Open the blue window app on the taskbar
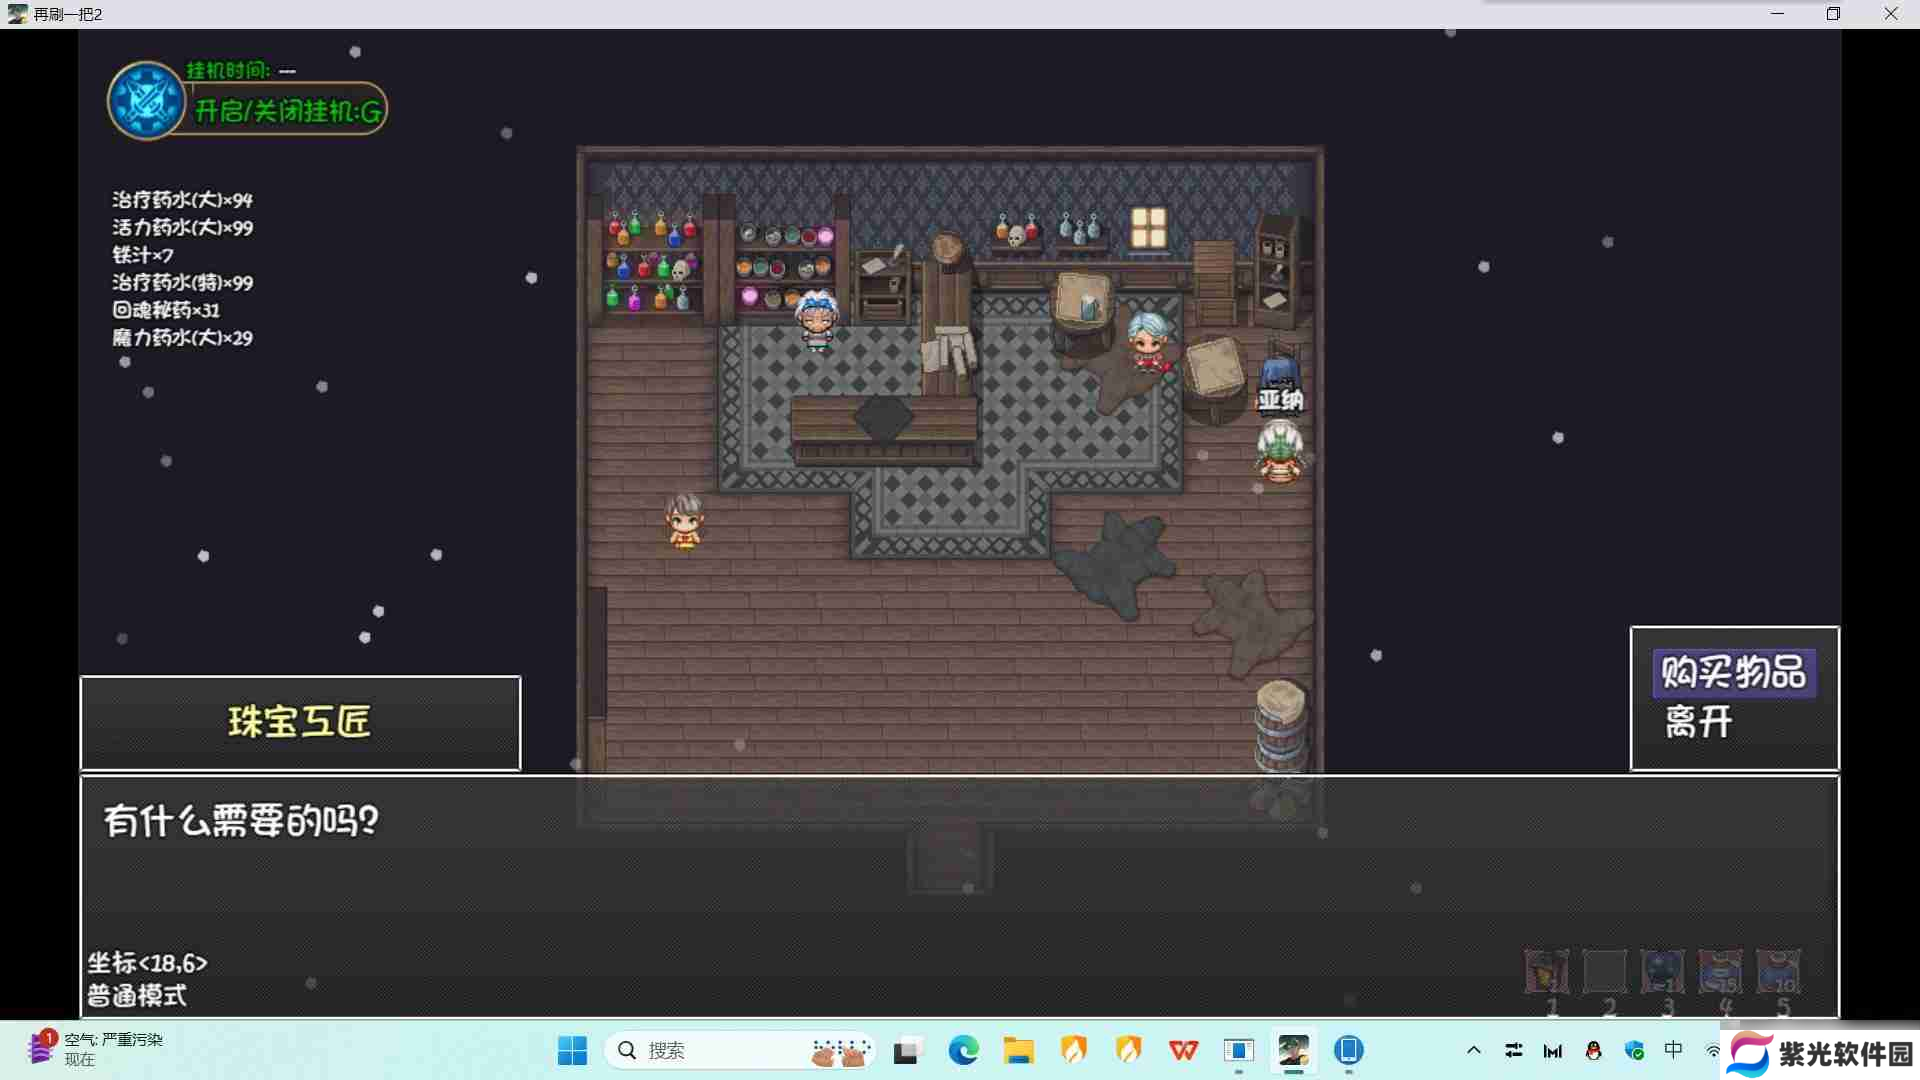This screenshot has width=1920, height=1080. coord(1239,1051)
